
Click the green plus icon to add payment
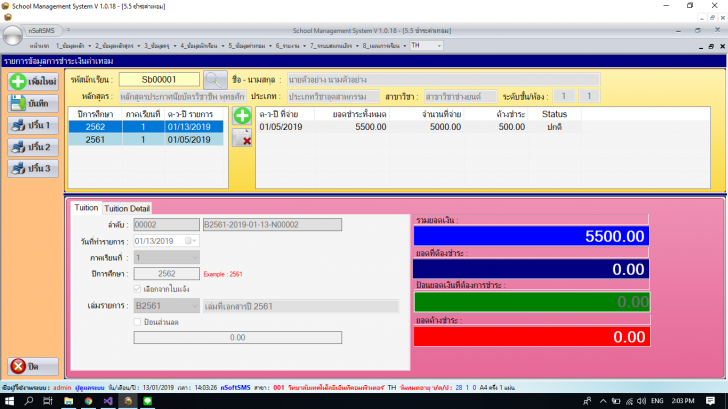(242, 116)
